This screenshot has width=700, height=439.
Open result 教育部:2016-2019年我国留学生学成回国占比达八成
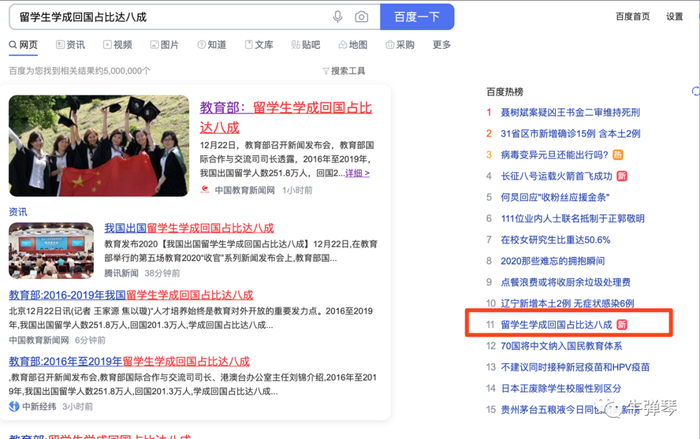pos(131,295)
